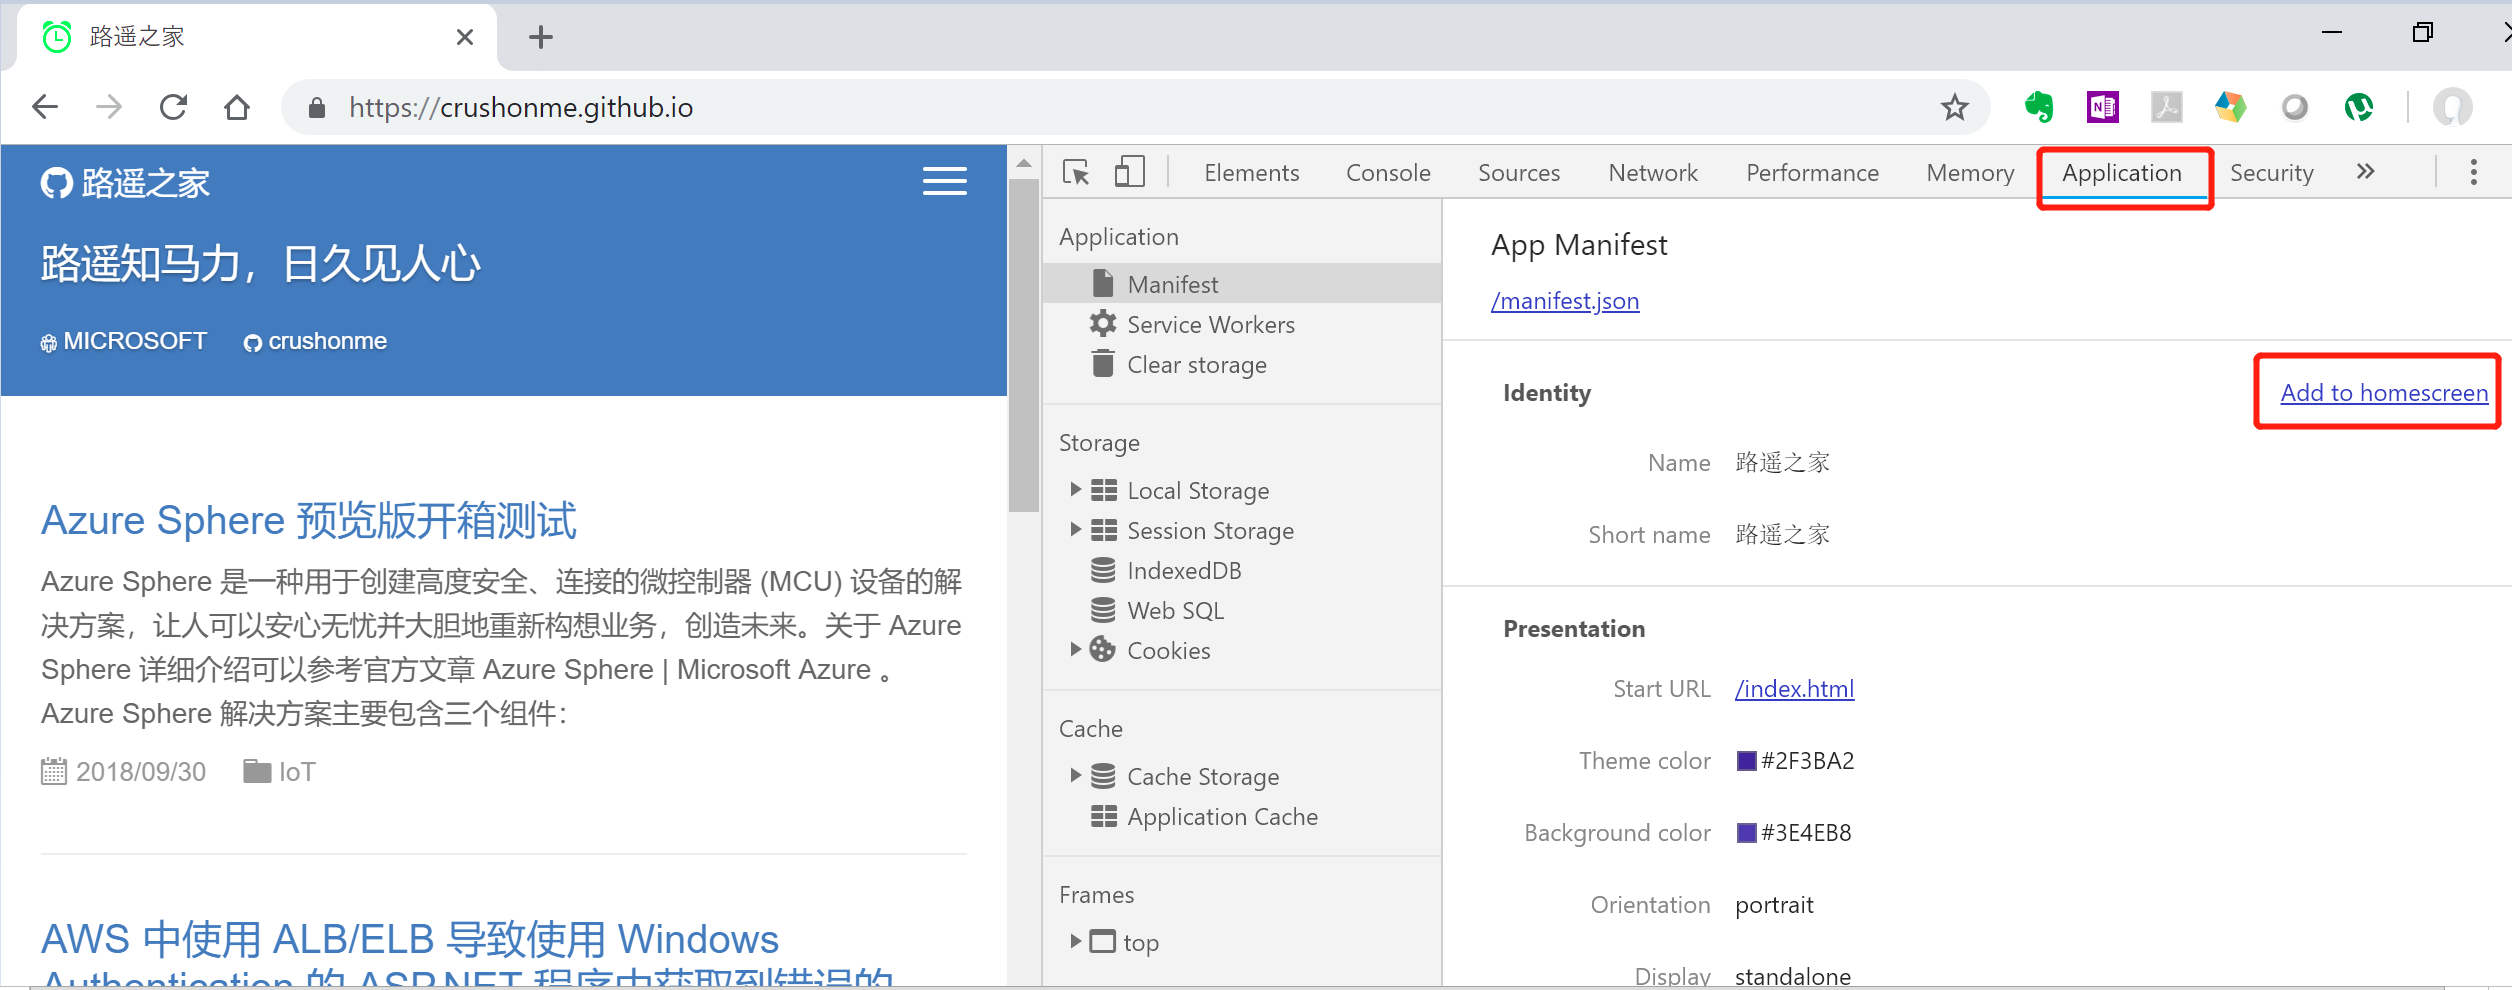Expand the Local Storage tree node
The height and width of the screenshot is (990, 2512).
tap(1075, 489)
